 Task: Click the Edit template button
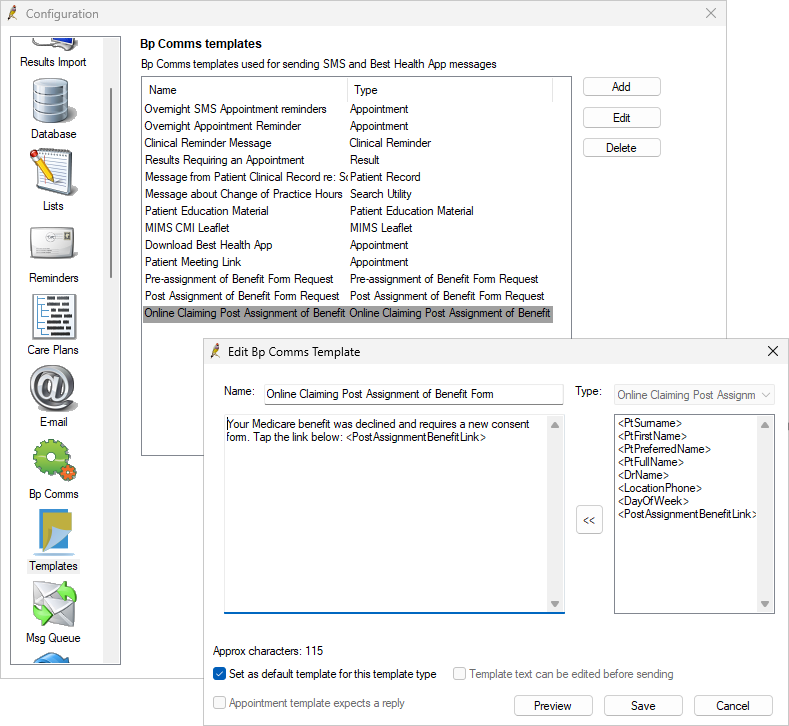(x=621, y=118)
